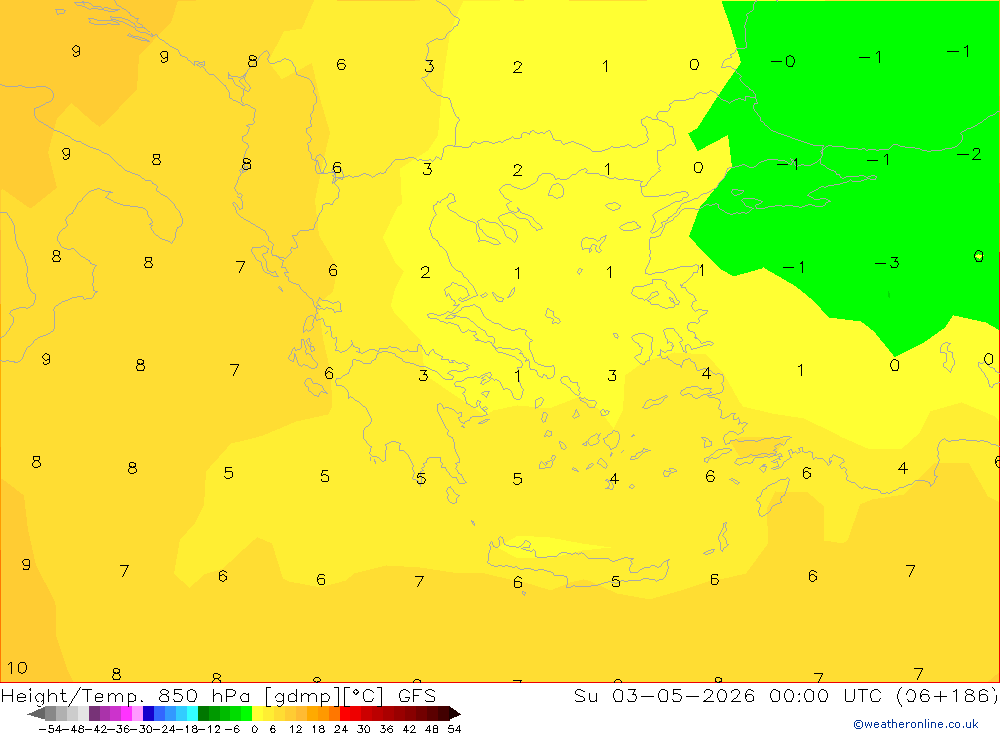The height and width of the screenshot is (733, 1000).
Task: Pick the cyan legend swatch above -18
Action: pos(192,714)
